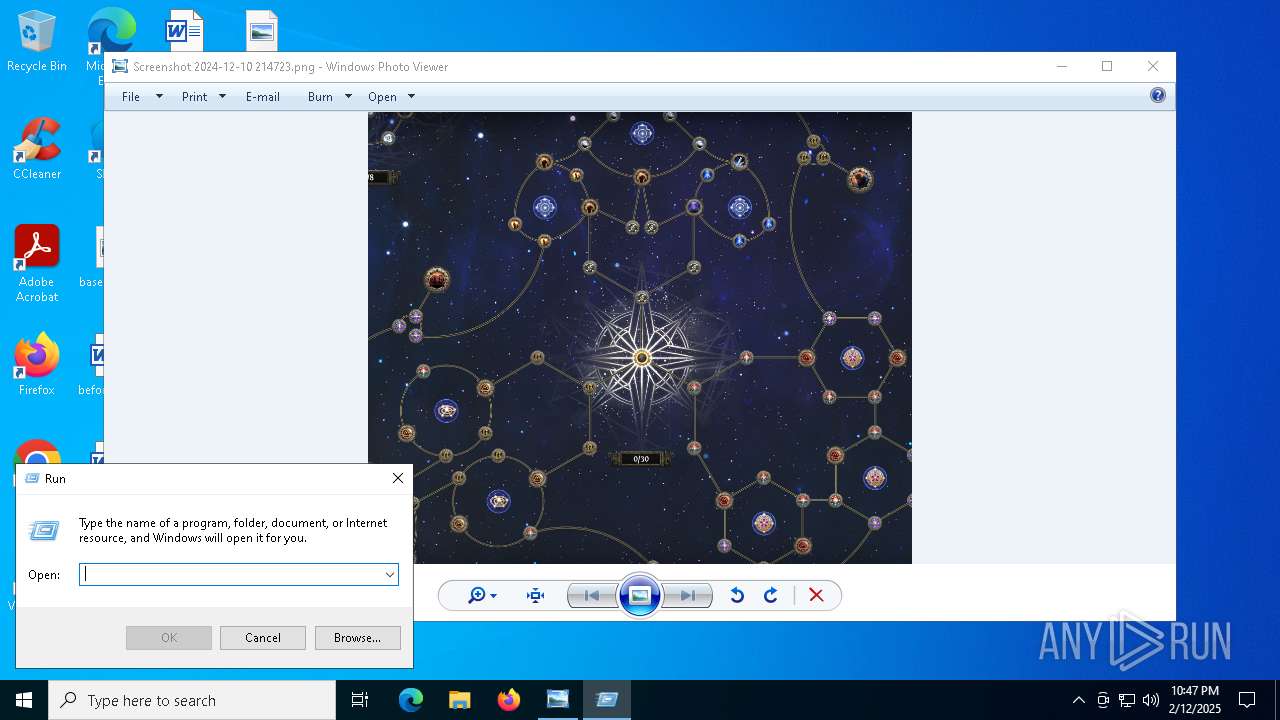Go to the previous photo
Image resolution: width=1280 pixels, height=720 pixels.
pos(592,595)
